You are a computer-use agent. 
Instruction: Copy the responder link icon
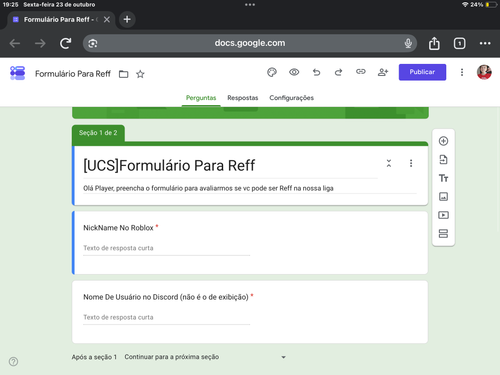coord(361,72)
